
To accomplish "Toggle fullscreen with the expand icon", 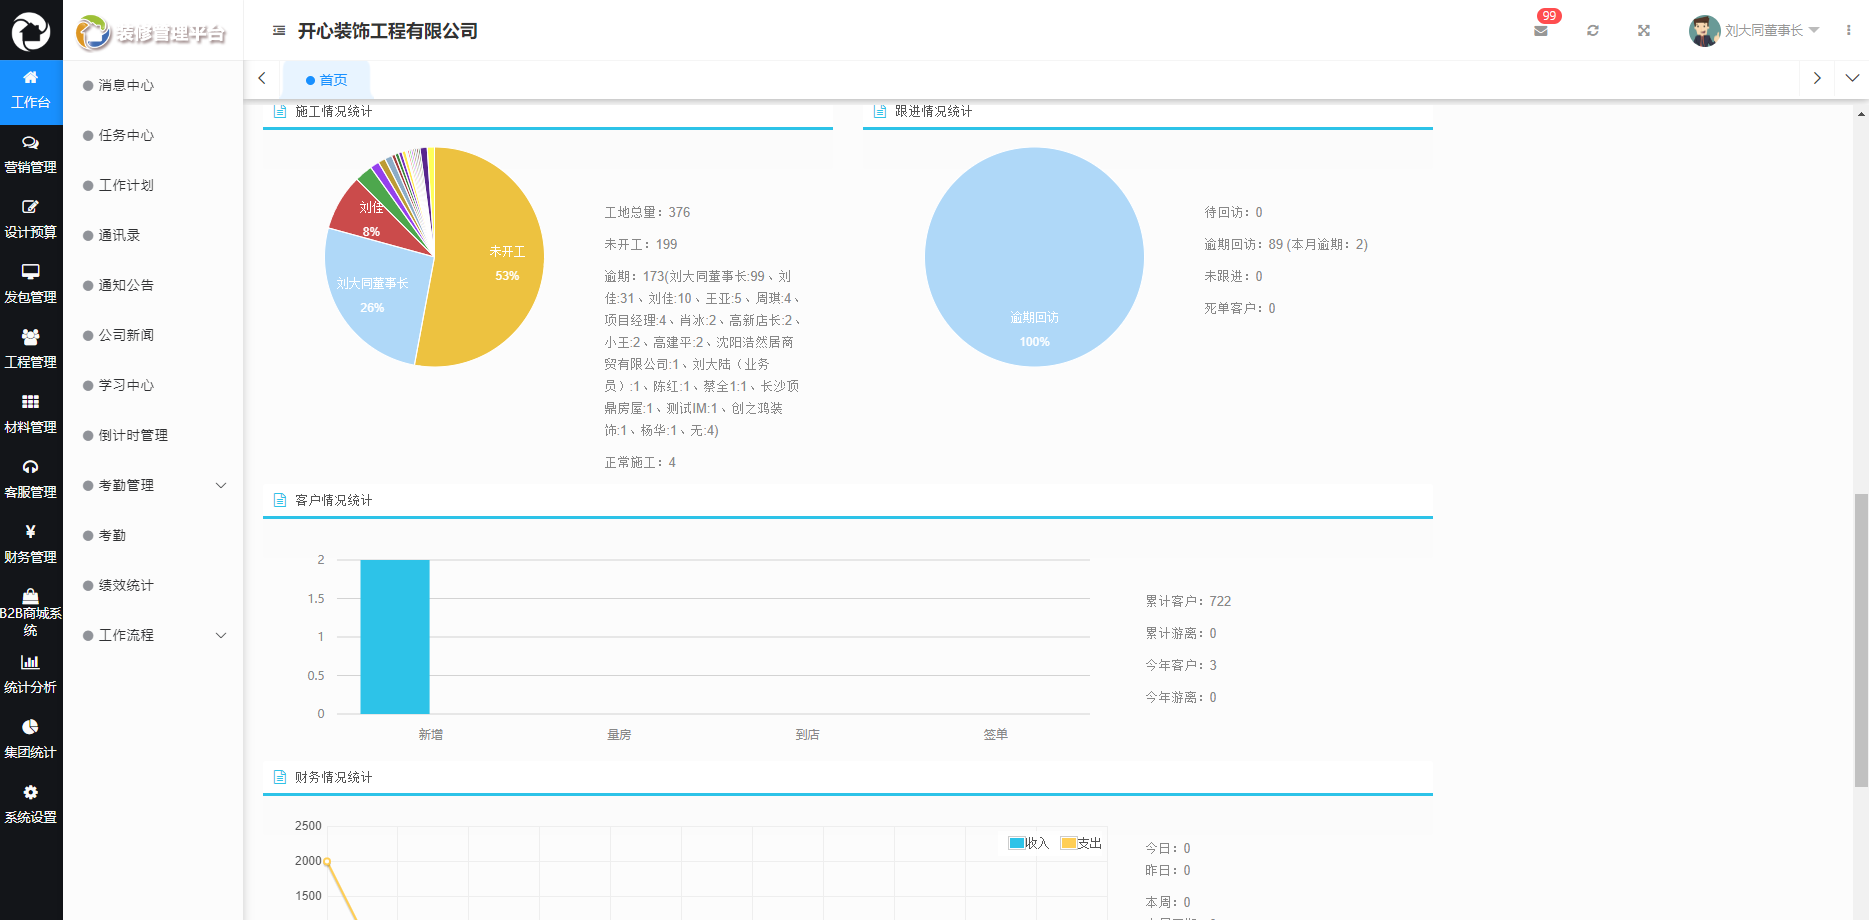I will point(1644,31).
